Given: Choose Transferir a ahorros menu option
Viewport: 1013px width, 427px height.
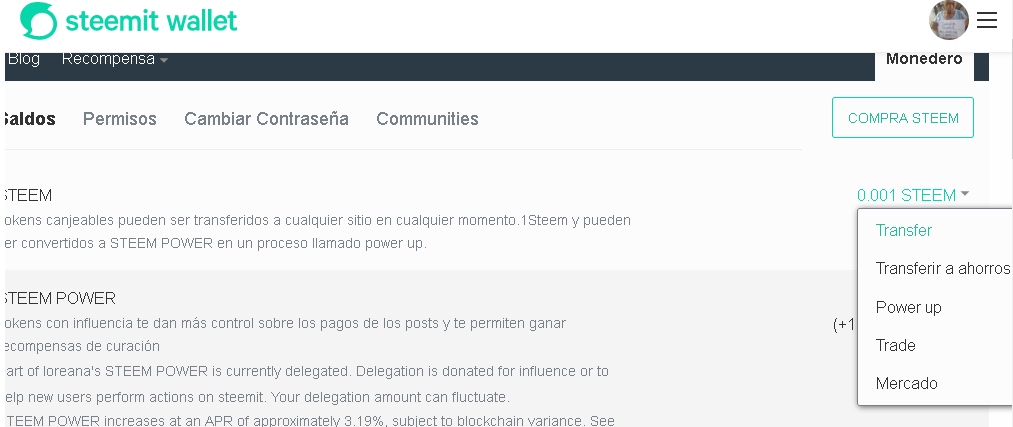Looking at the screenshot, I should 943,268.
